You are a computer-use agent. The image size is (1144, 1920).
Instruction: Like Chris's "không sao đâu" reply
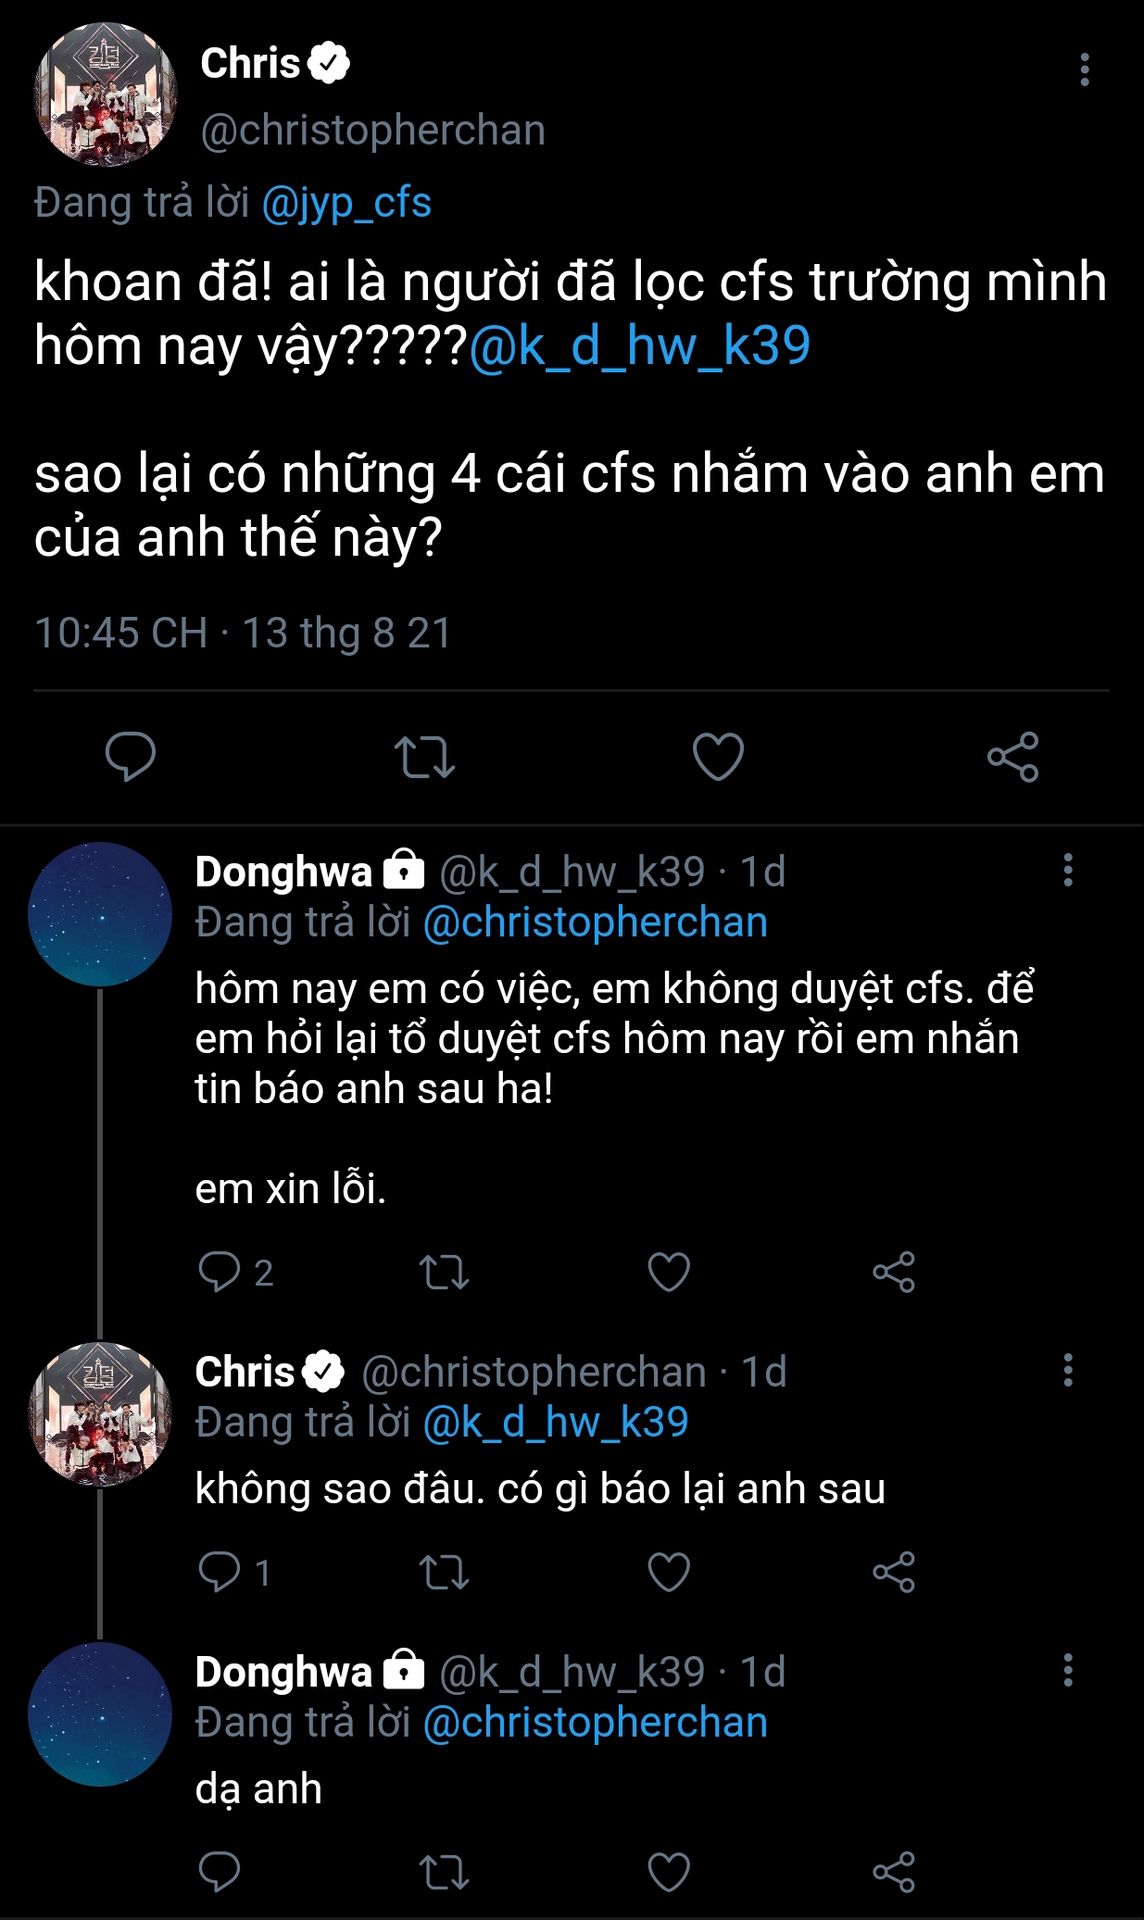[x=668, y=1571]
